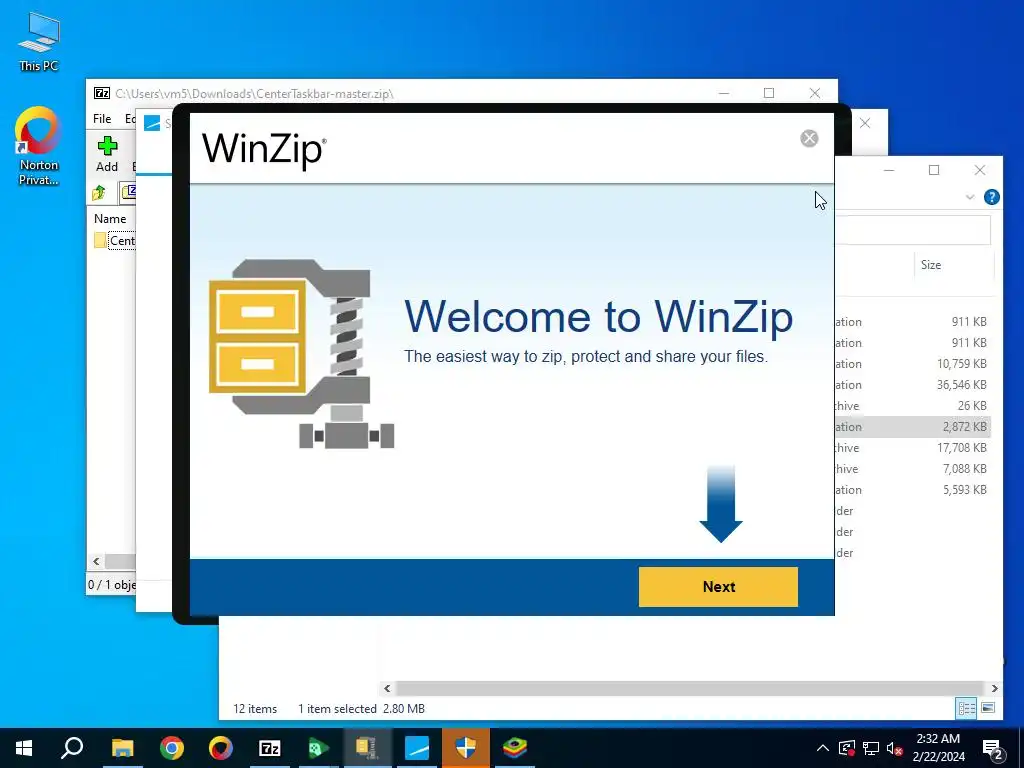Screen dimensions: 1024x768
Task: Select the row with 5,593 KB size
Action: [913, 489]
